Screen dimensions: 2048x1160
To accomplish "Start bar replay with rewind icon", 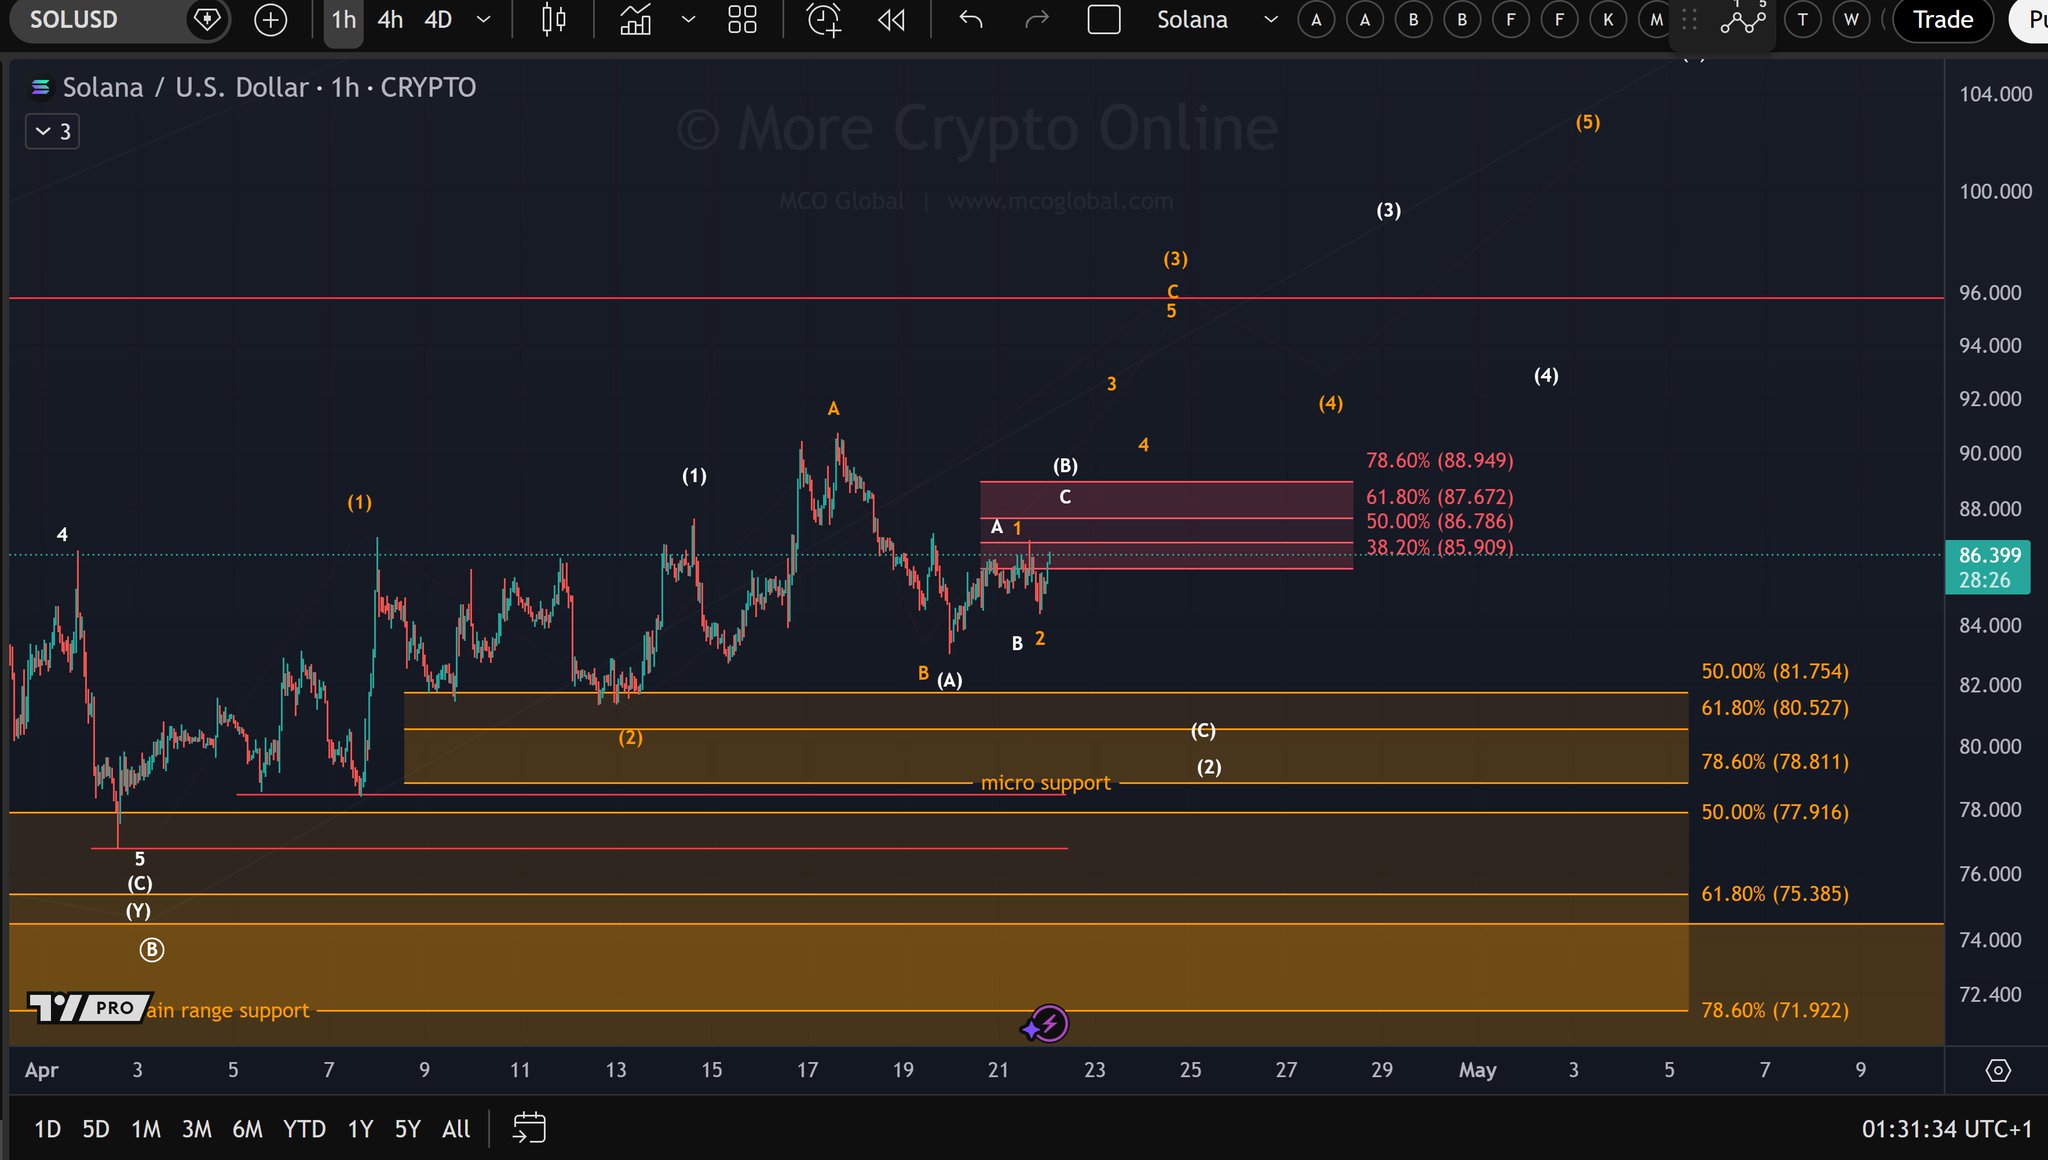I will pos(891,20).
